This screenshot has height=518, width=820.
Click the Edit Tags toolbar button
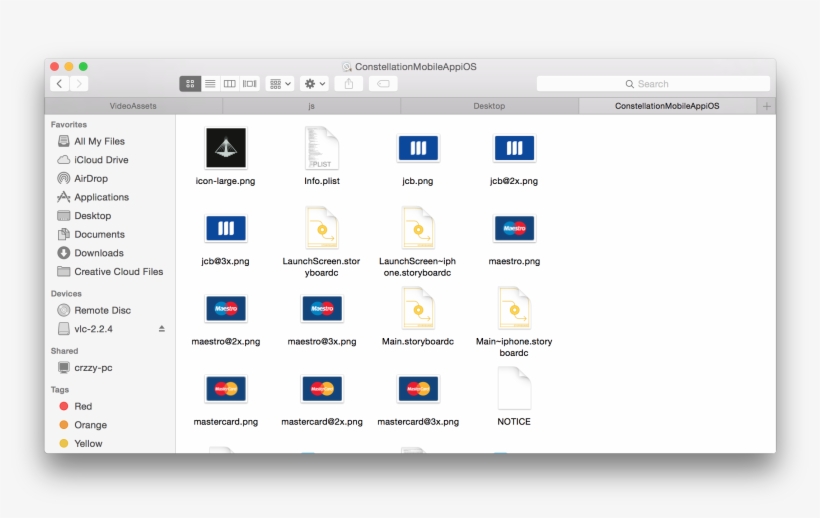[383, 84]
